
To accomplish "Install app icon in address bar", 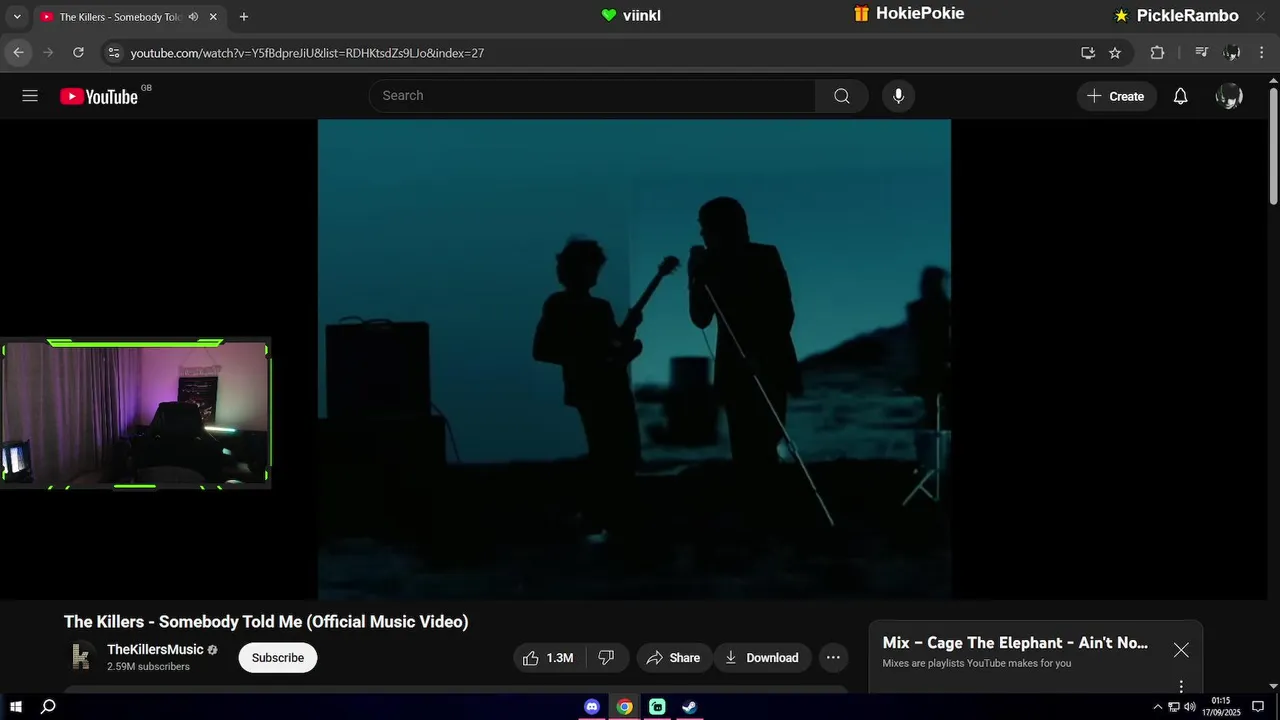I will click(x=1088, y=52).
